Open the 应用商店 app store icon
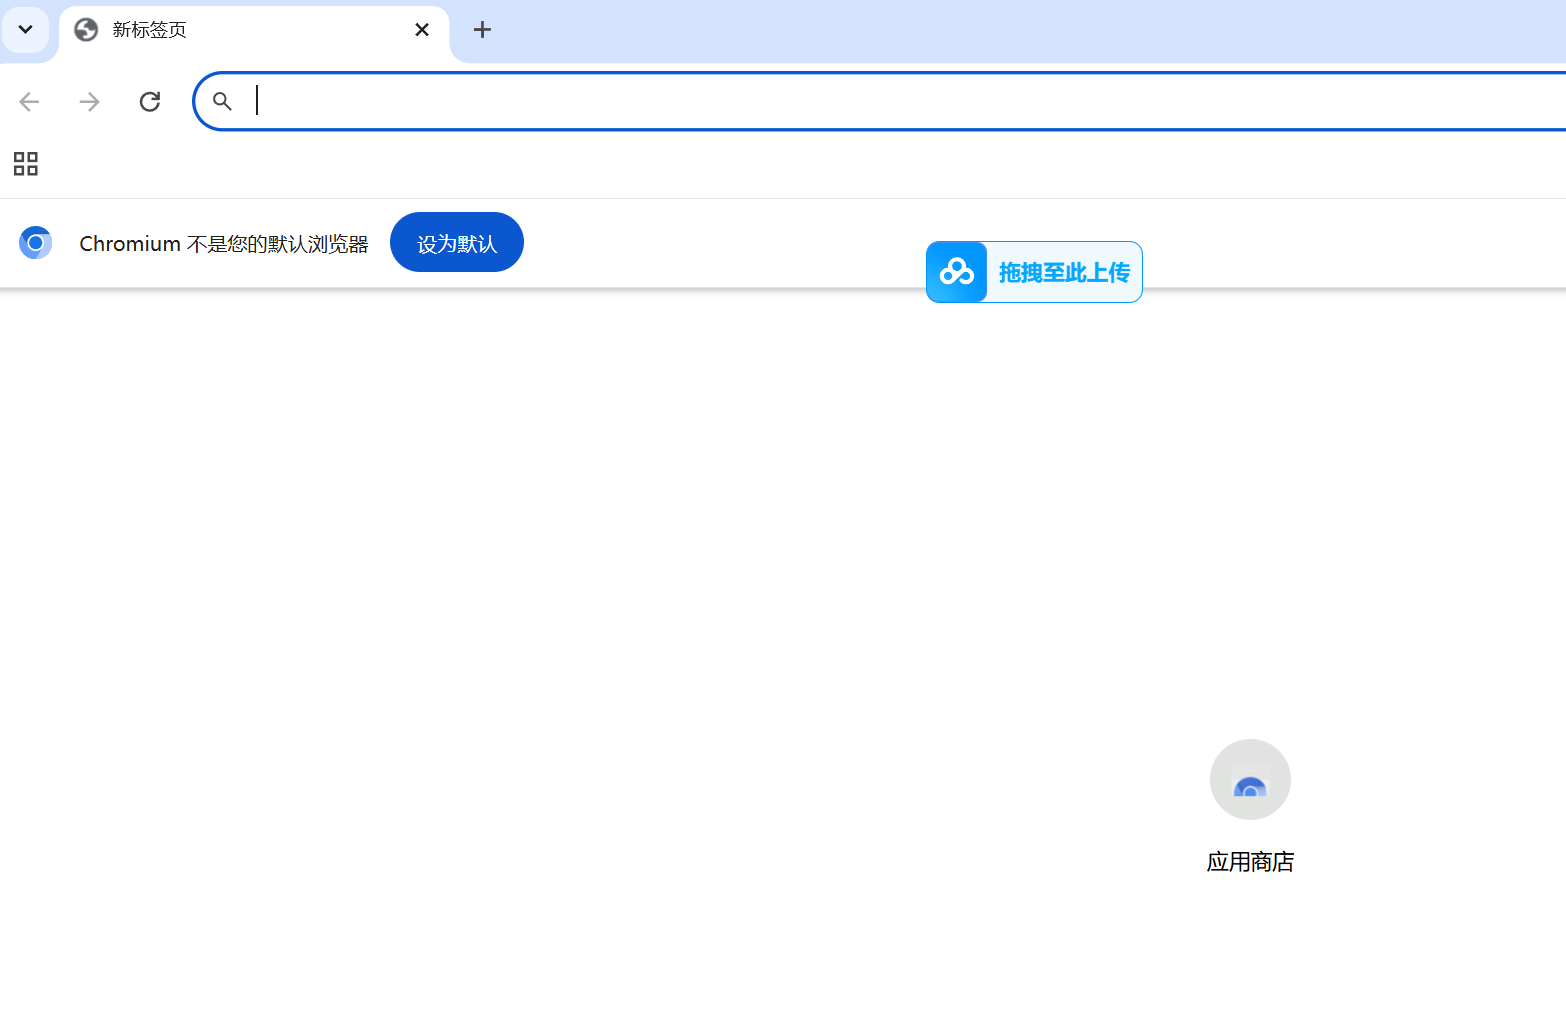The image size is (1566, 1035). click(x=1250, y=779)
